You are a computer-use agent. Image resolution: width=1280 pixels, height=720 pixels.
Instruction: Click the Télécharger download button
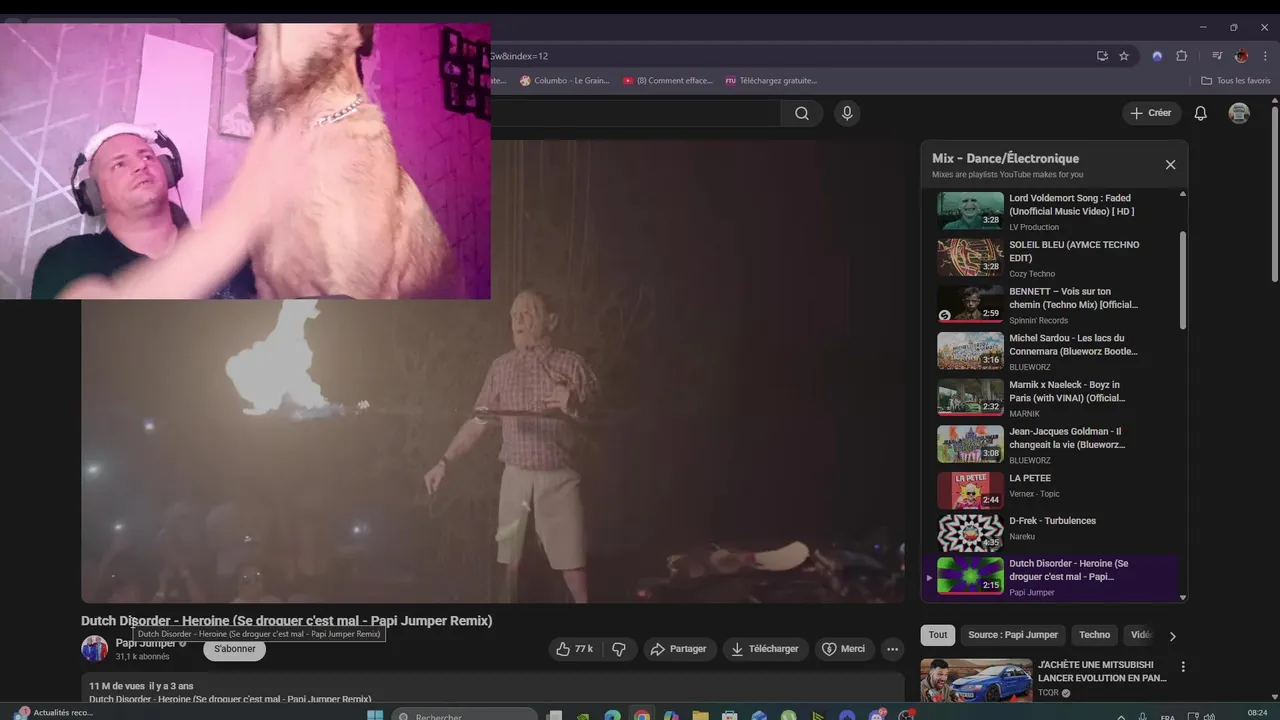click(x=765, y=649)
